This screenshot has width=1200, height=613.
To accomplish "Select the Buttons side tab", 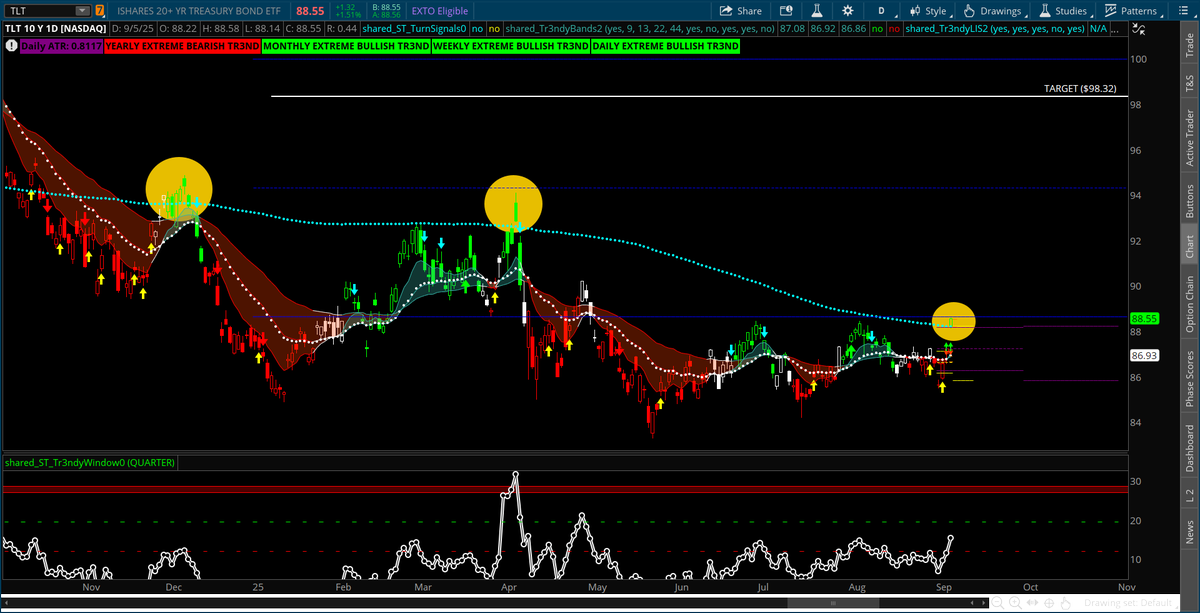I will tap(1189, 200).
